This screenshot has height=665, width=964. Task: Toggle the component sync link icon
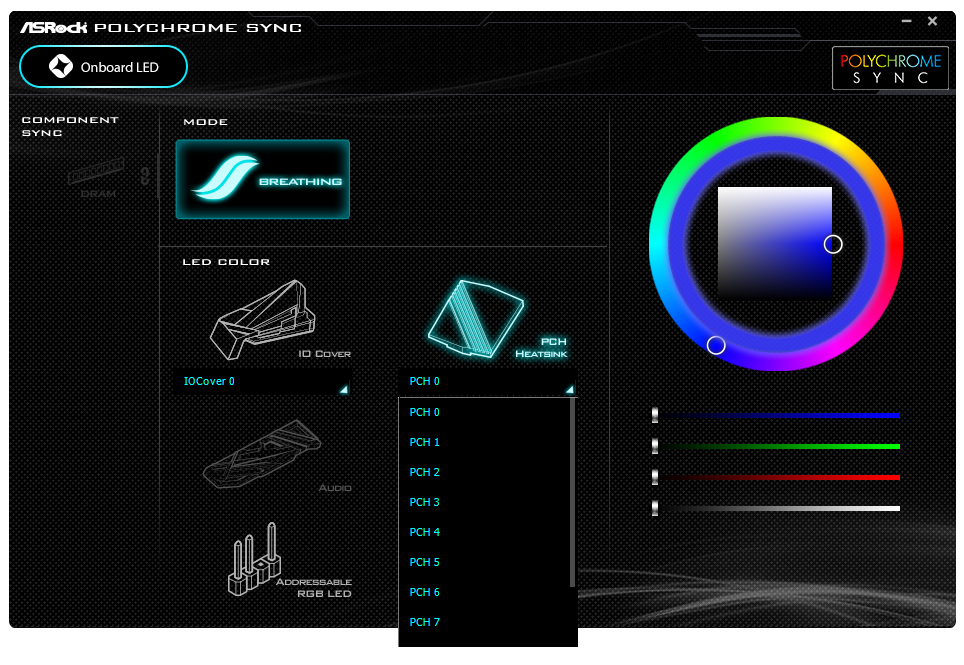click(x=145, y=176)
